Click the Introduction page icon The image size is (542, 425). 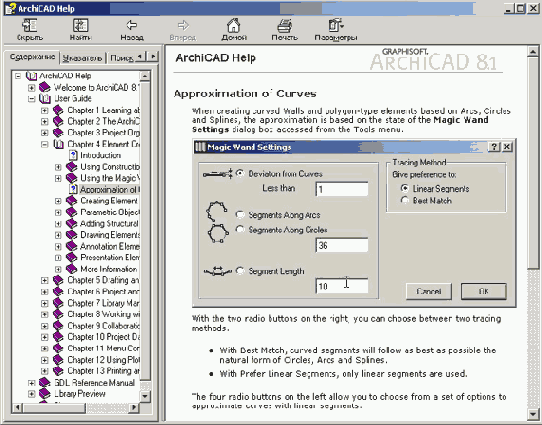click(x=73, y=155)
